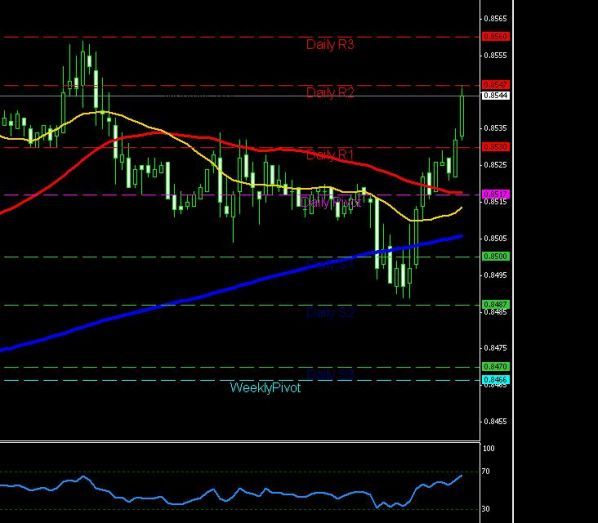
Task: Click the 70 level on indicator scale
Action: tap(485, 472)
